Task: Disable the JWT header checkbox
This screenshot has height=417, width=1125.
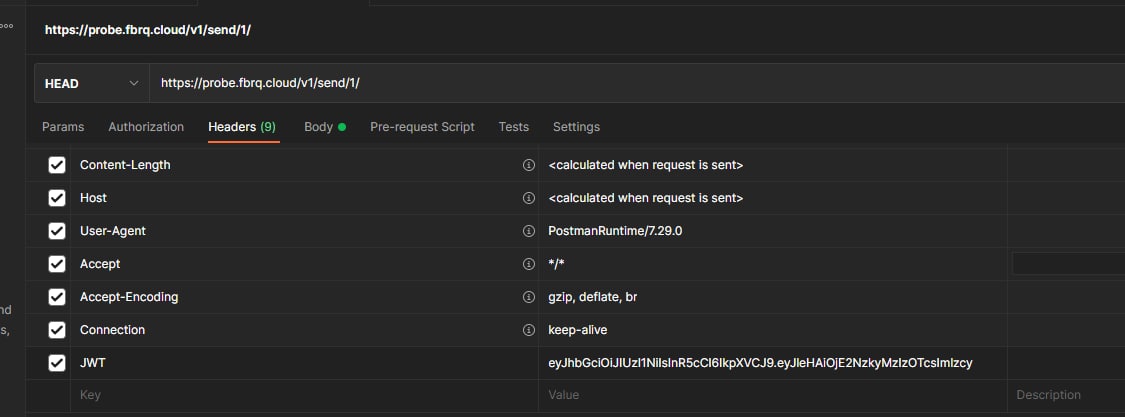Action: (x=57, y=363)
